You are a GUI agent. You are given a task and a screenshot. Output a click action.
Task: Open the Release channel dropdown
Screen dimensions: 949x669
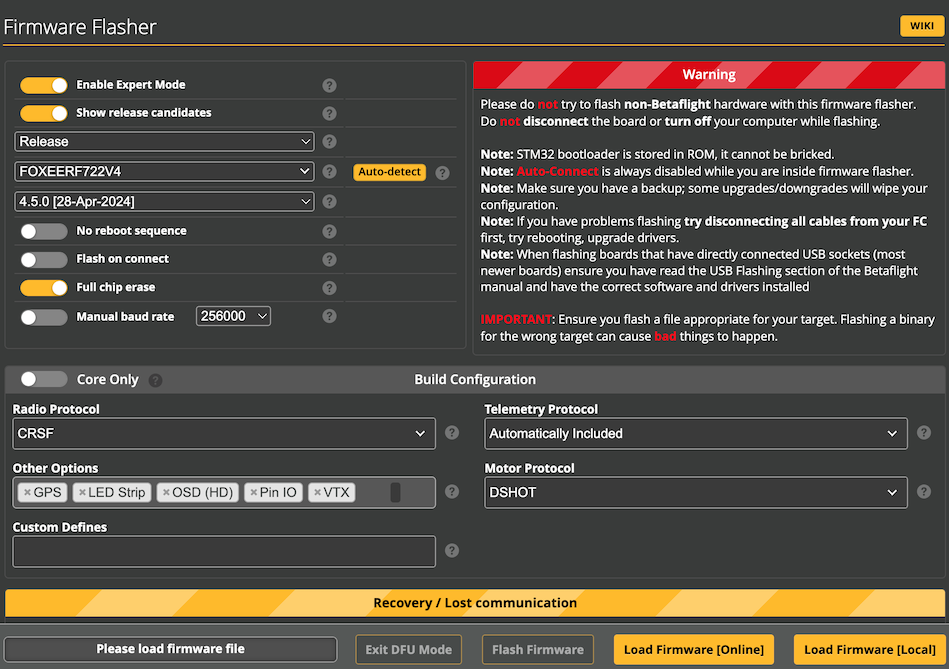point(164,142)
